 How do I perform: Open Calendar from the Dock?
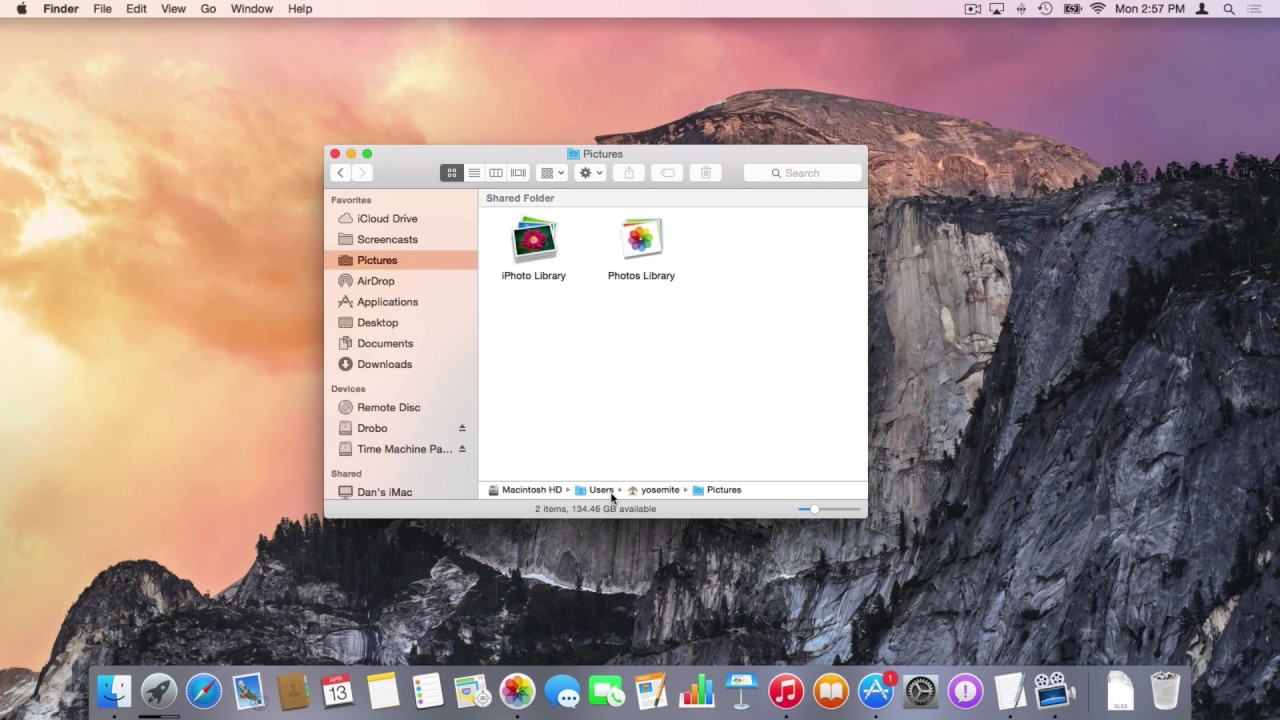[338, 691]
